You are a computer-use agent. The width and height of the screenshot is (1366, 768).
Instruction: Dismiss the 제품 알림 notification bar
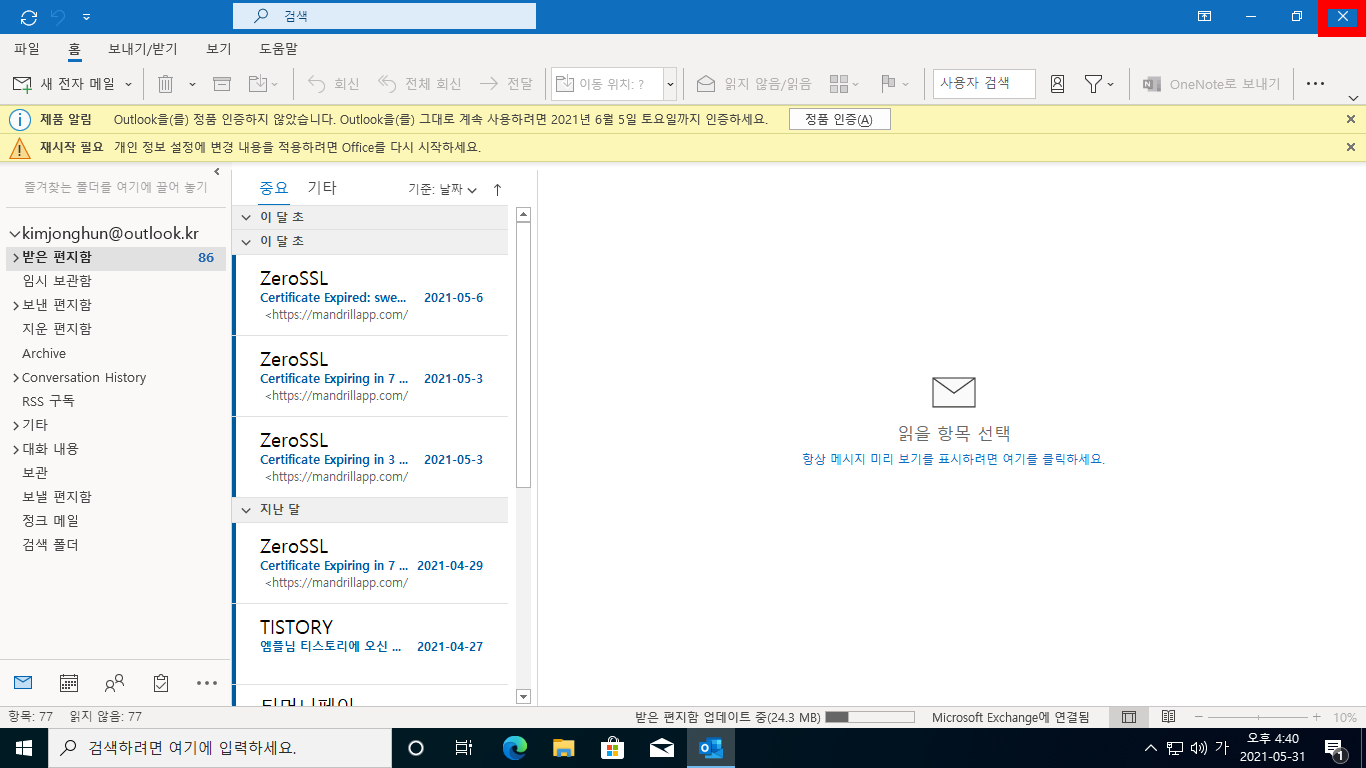pyautogui.click(x=1351, y=119)
